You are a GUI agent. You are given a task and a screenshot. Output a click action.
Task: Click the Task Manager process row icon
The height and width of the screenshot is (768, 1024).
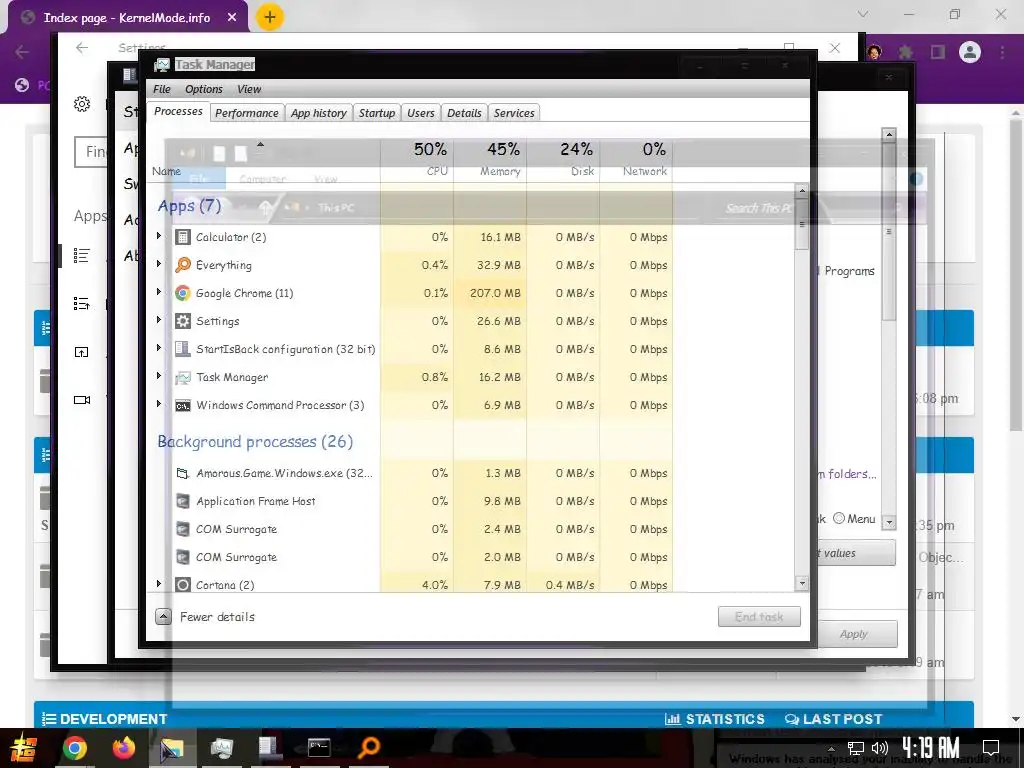pos(183,377)
